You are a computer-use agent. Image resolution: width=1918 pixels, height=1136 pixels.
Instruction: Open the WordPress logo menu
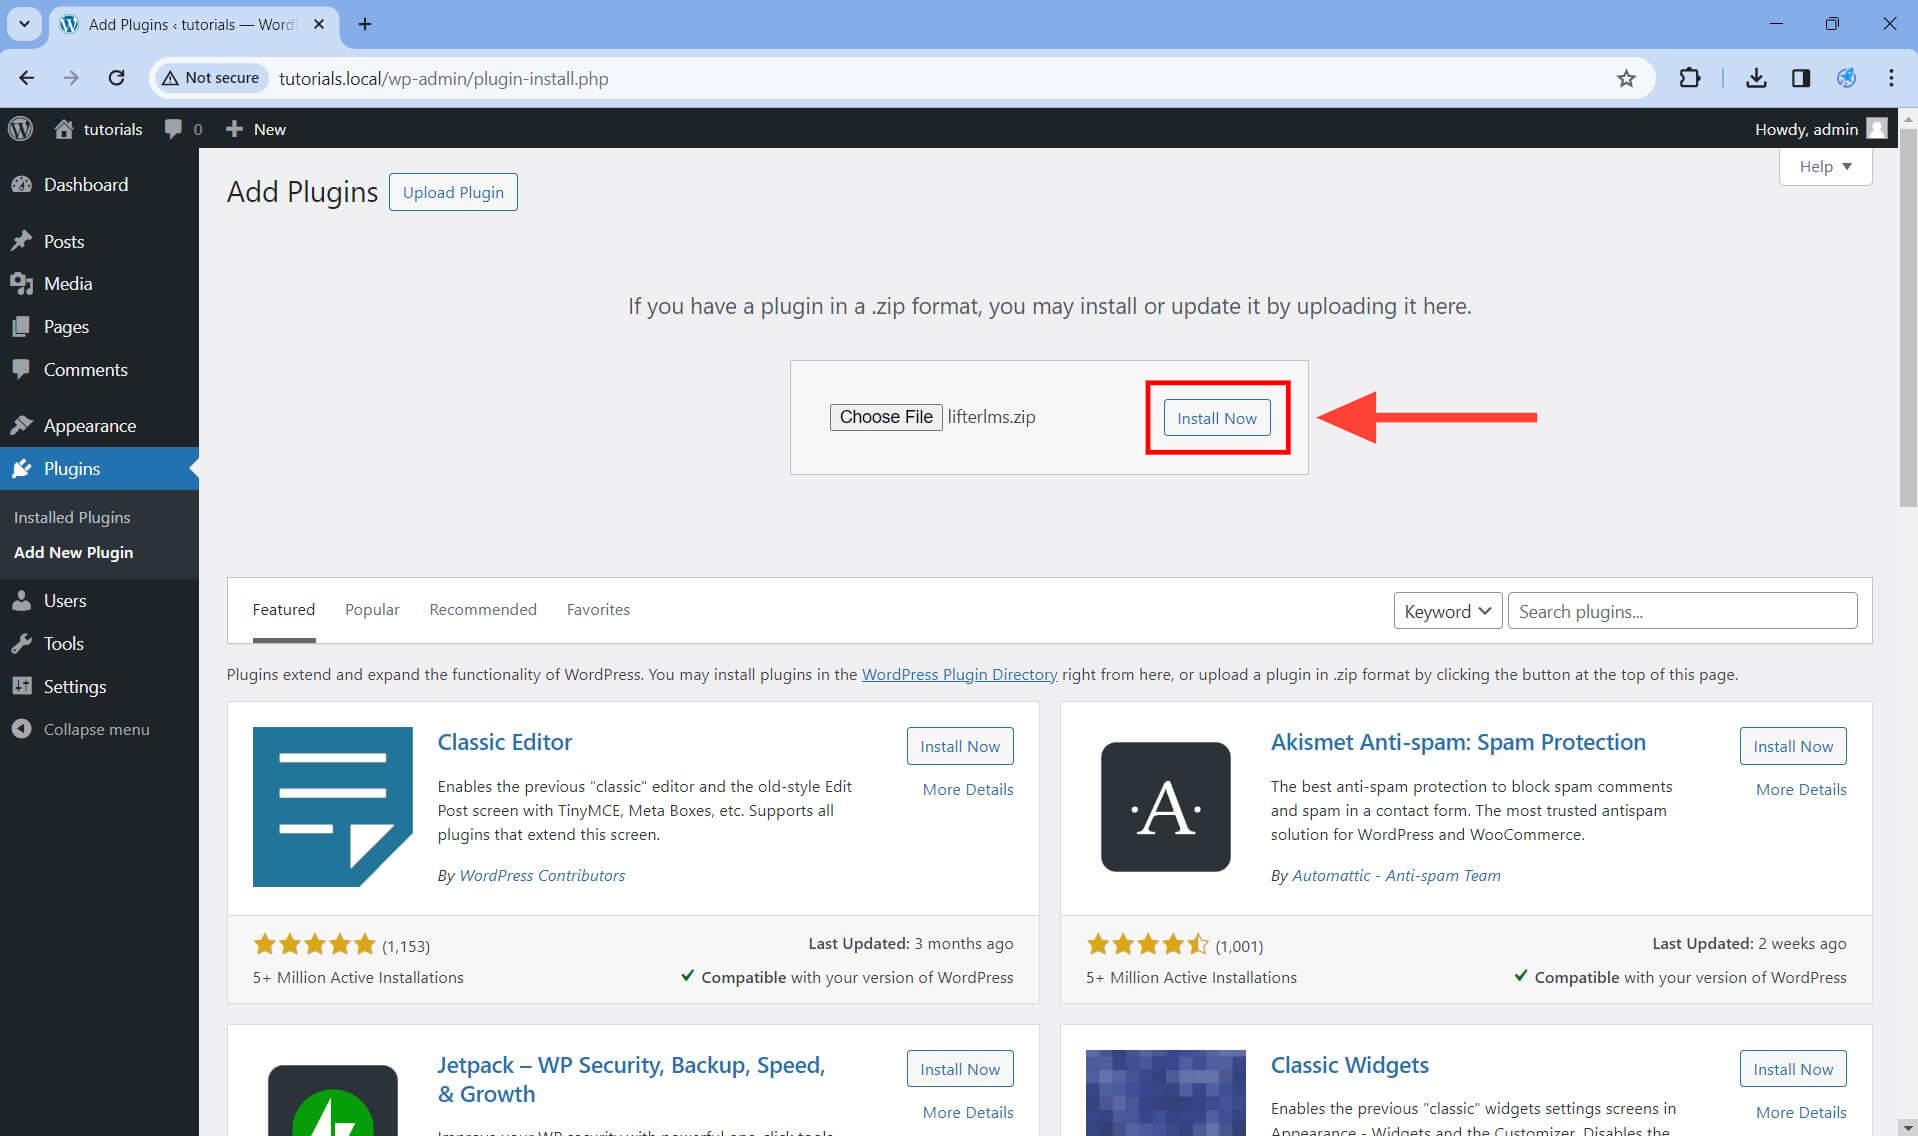(x=21, y=129)
